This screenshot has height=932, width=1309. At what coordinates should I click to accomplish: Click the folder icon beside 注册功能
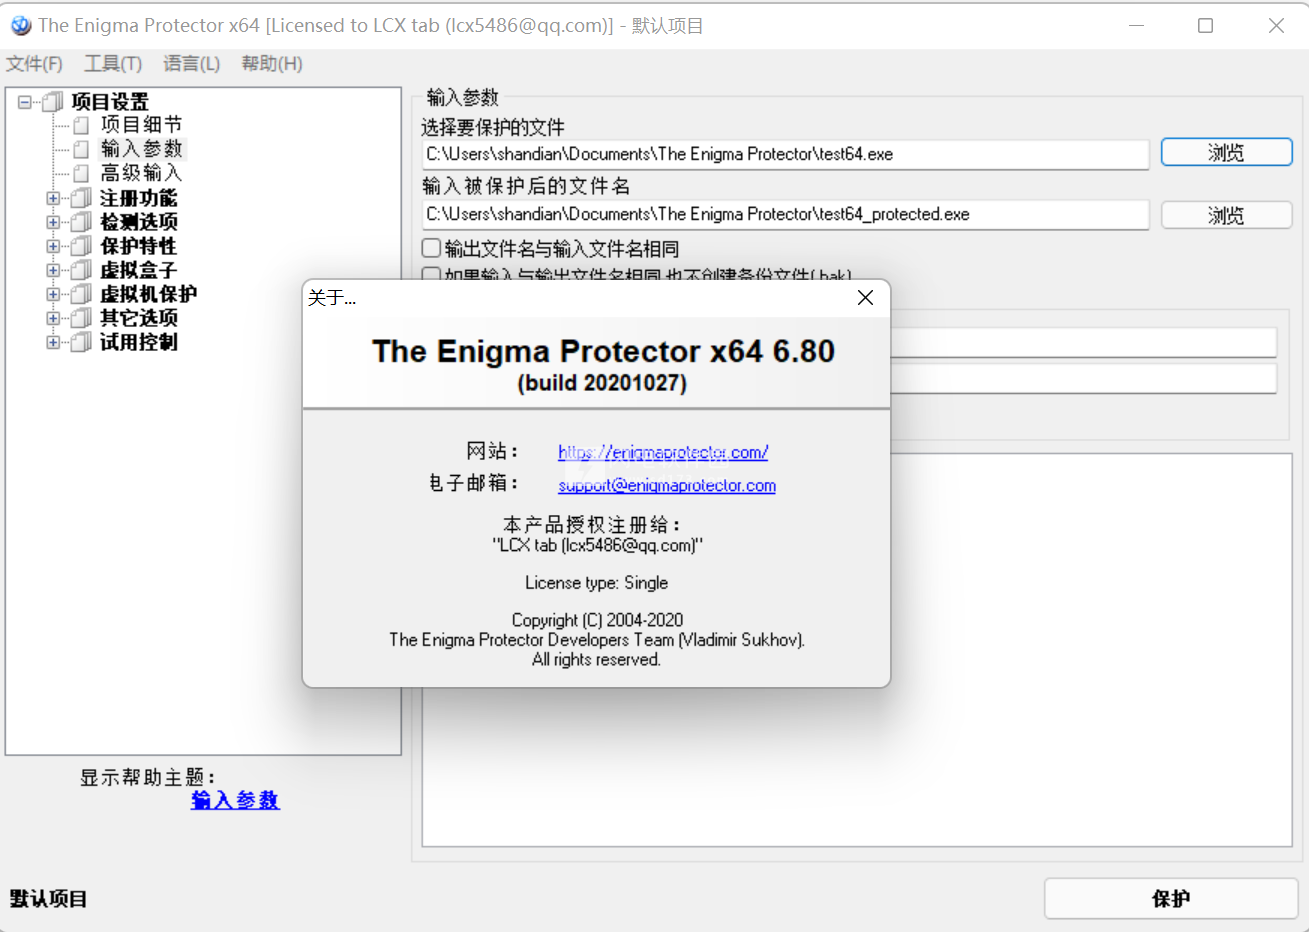(81, 198)
